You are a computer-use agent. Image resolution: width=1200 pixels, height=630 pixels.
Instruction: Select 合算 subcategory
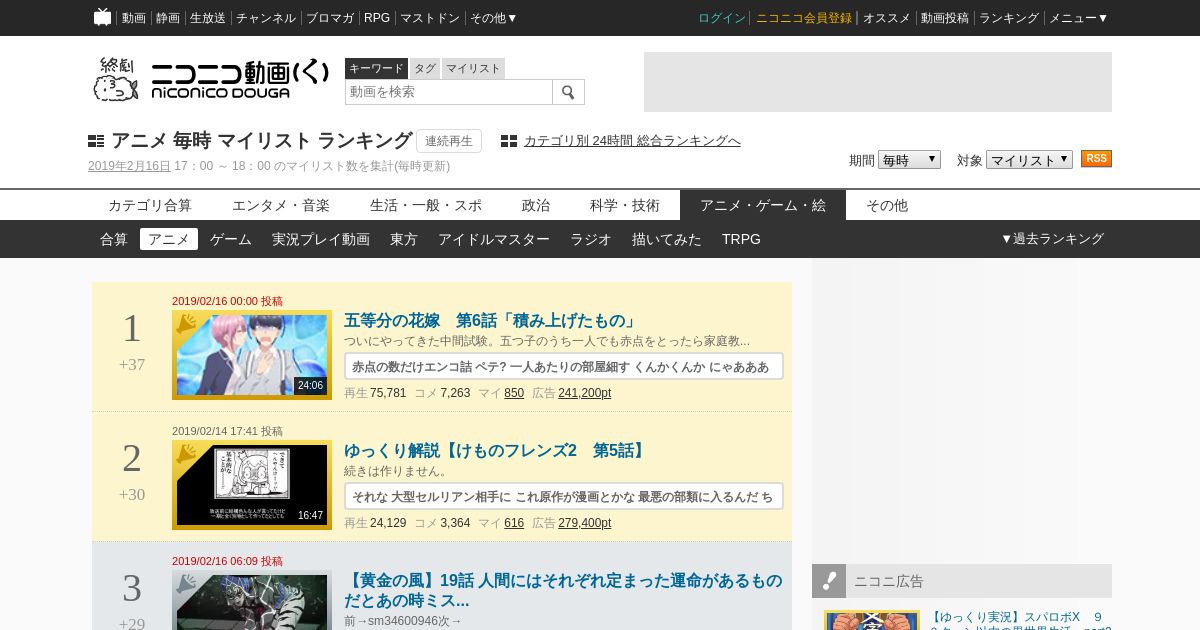tap(114, 239)
